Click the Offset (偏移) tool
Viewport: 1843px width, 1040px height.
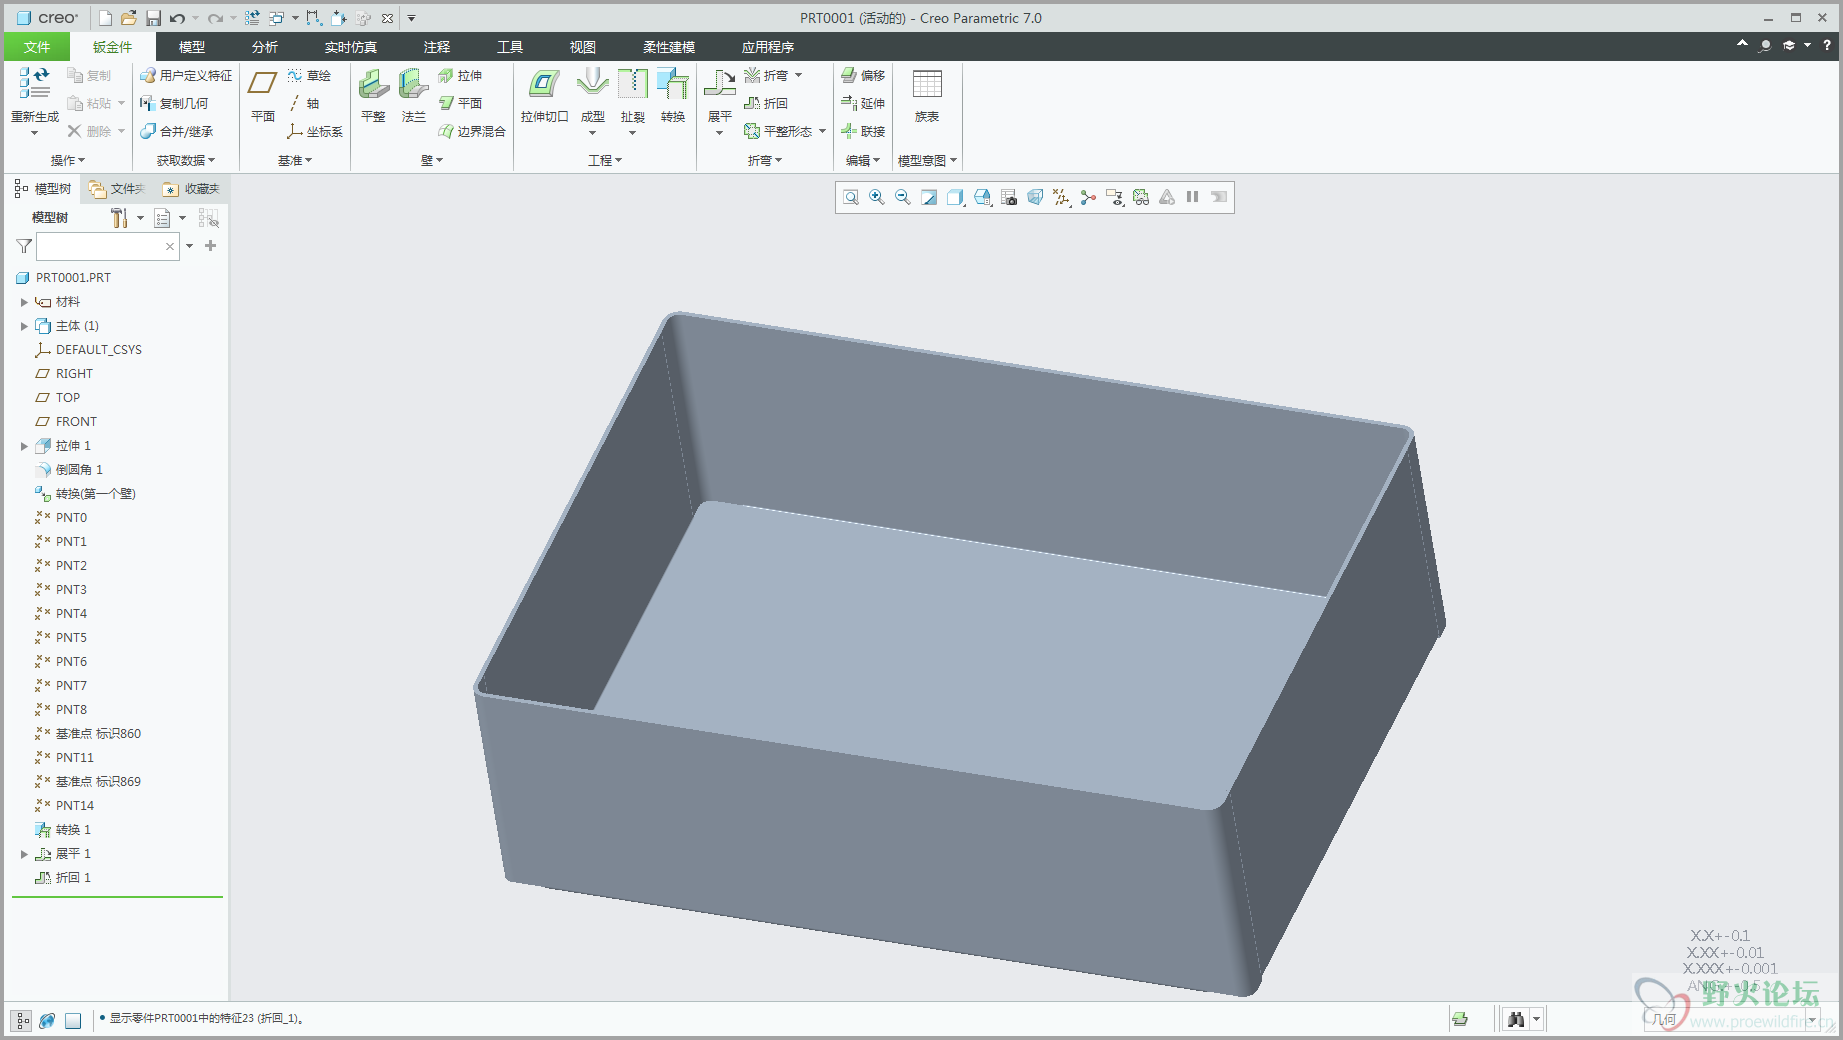[x=863, y=76]
